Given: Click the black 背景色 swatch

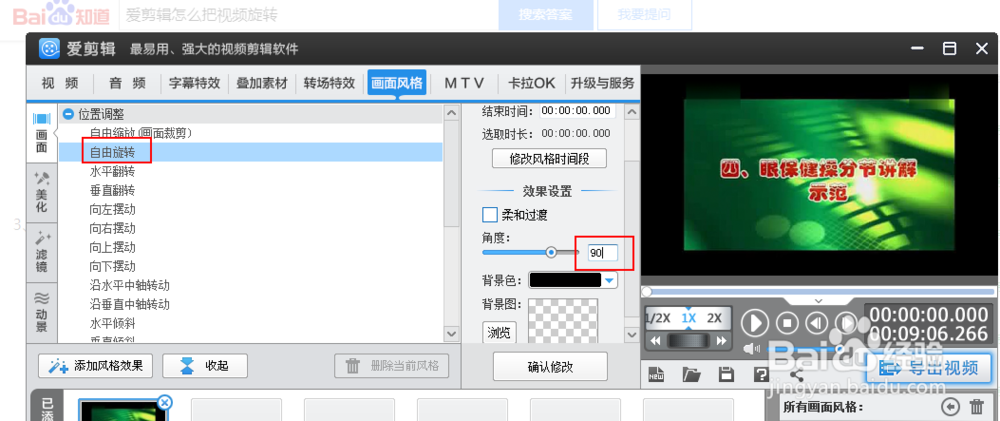Looking at the screenshot, I should (565, 280).
